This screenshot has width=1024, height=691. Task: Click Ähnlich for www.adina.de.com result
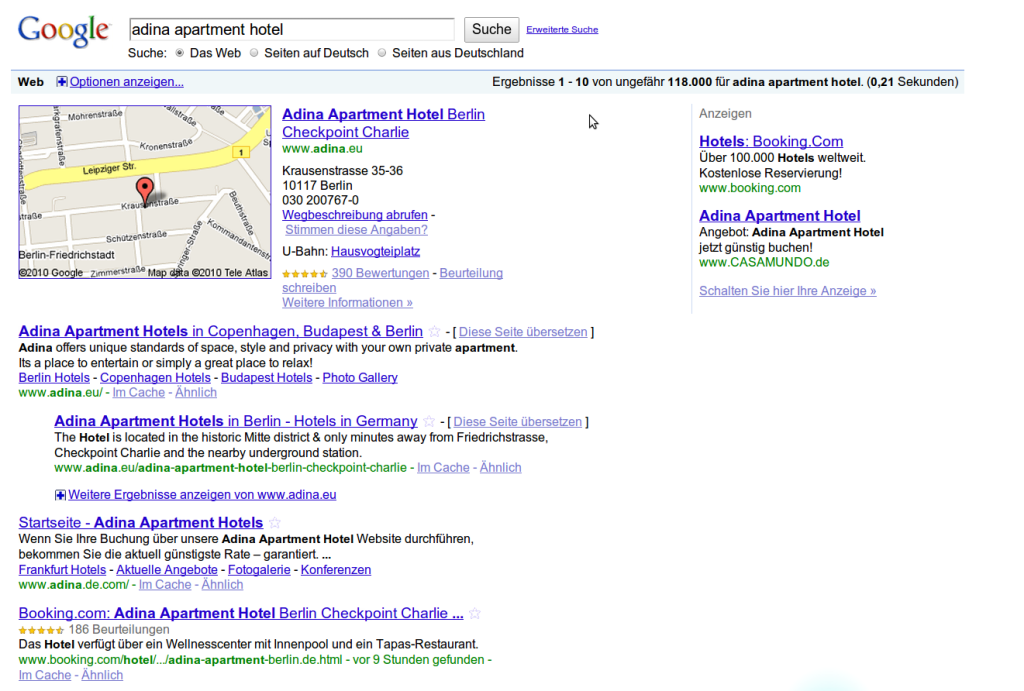tap(222, 585)
